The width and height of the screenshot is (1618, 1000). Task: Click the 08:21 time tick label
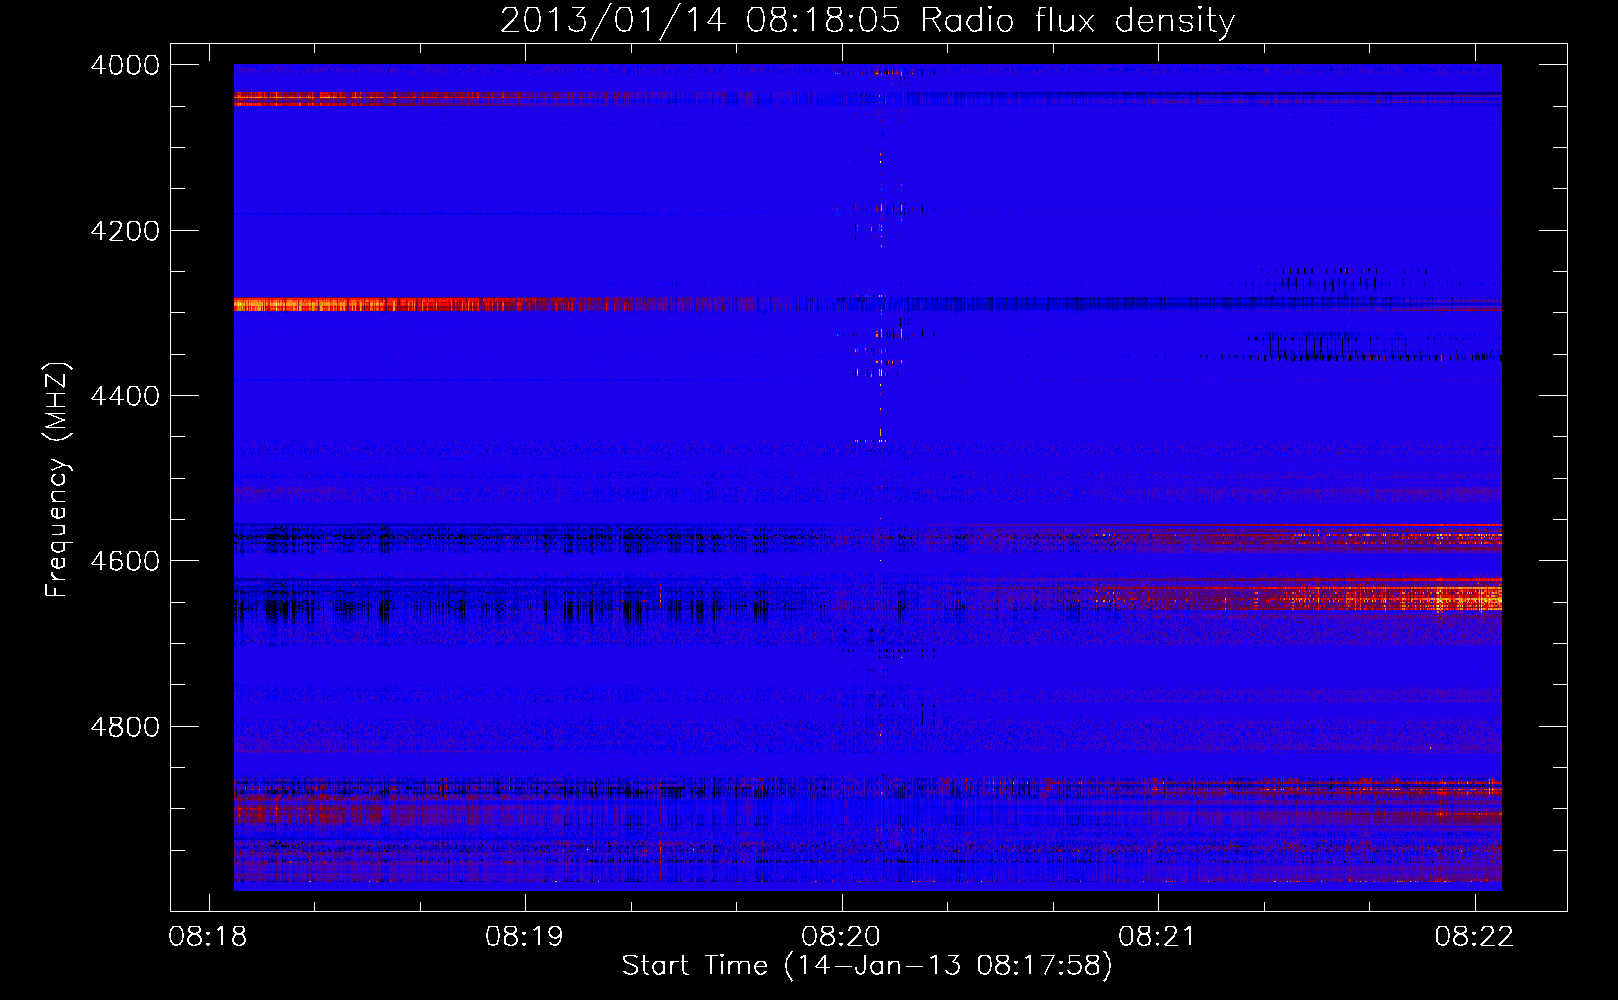pos(1157,937)
